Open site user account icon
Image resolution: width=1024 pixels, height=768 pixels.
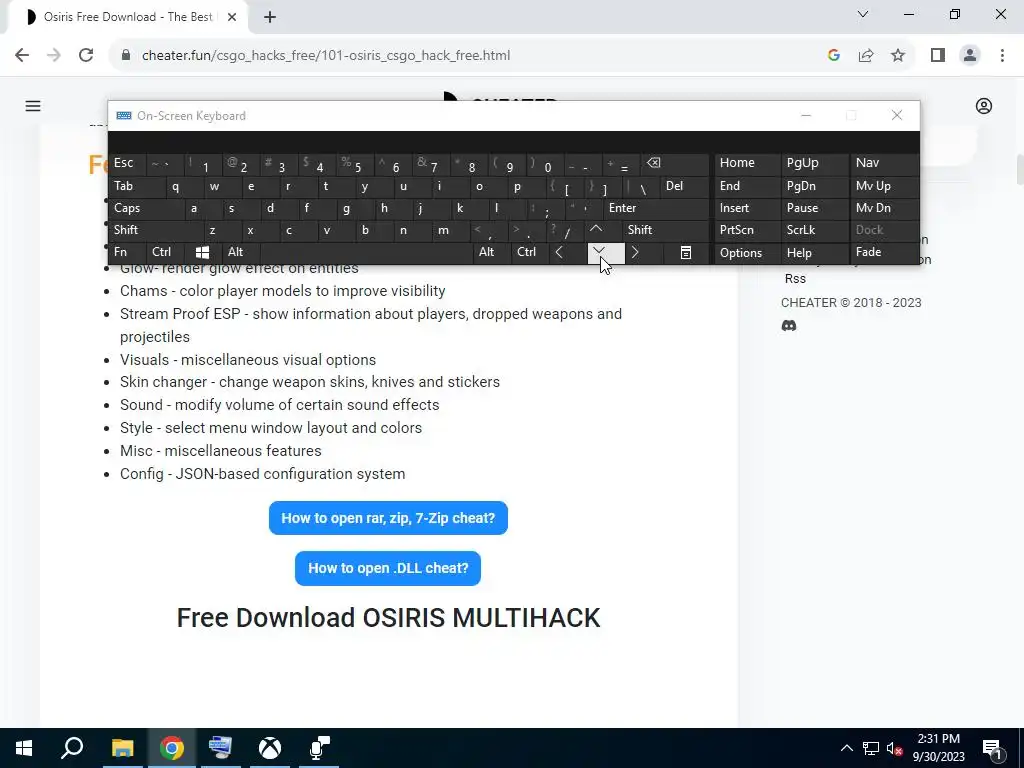(x=984, y=106)
